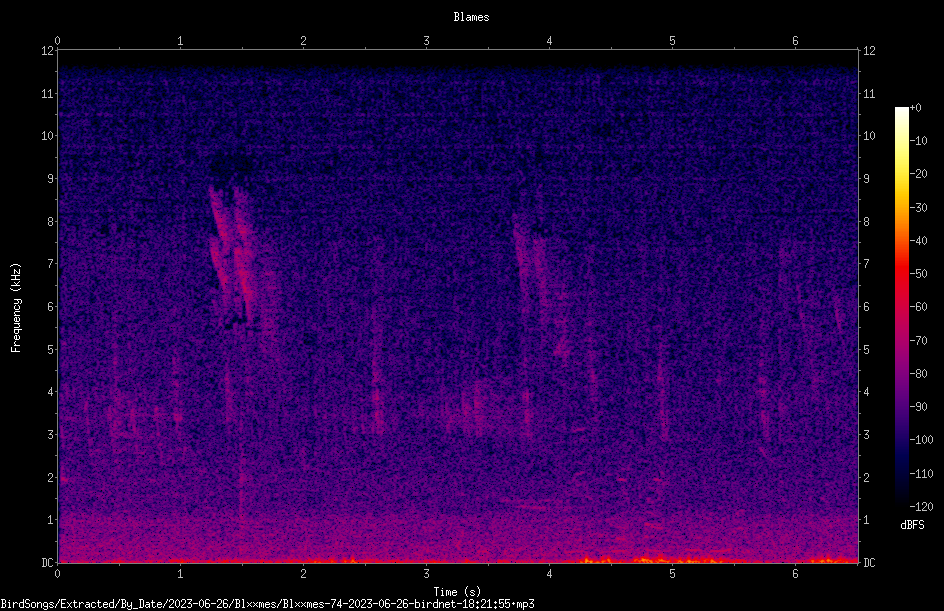Image resolution: width=944 pixels, height=611 pixels.
Task: Click the "4" kHz tick on the right axis
Action: click(866, 392)
